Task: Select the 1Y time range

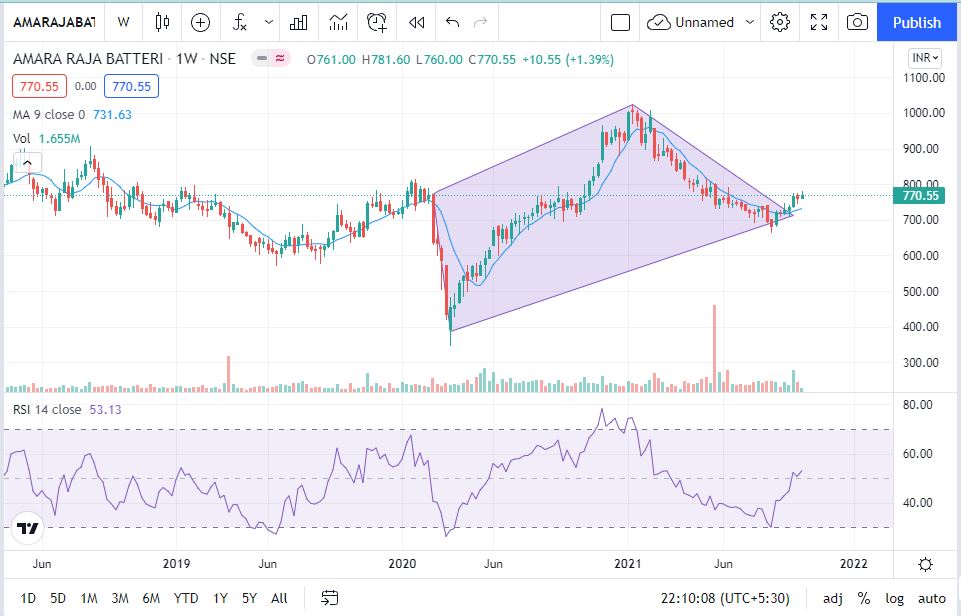Action: [x=220, y=598]
